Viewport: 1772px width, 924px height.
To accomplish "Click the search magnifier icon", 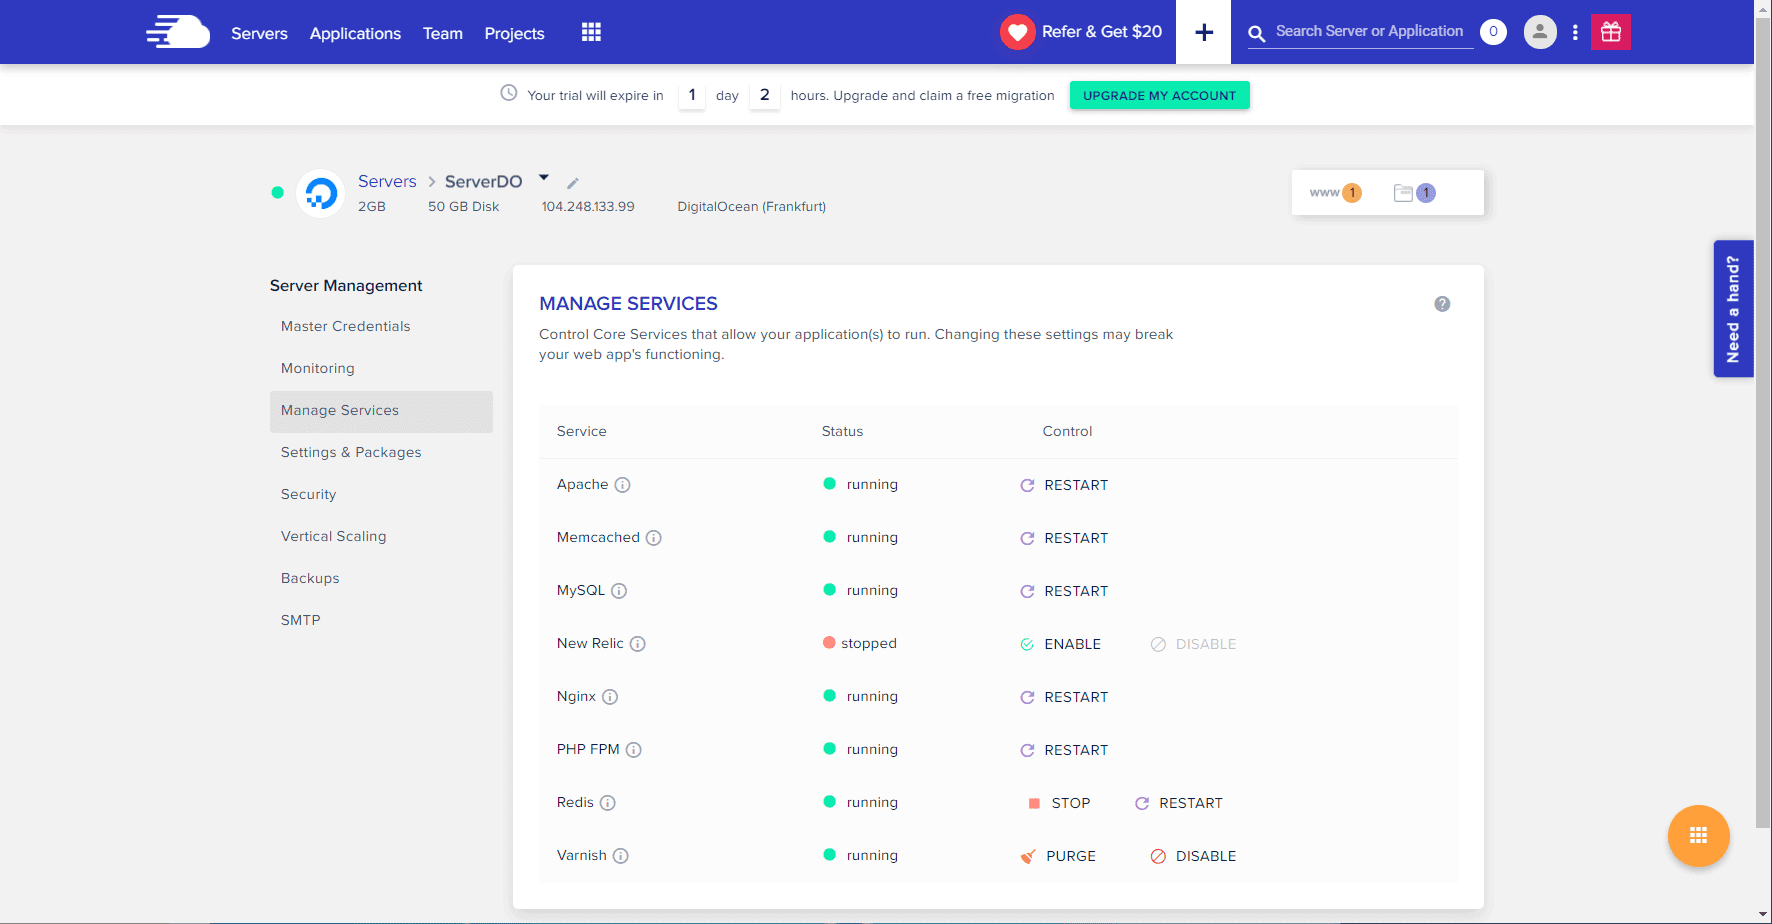I will pyautogui.click(x=1257, y=33).
